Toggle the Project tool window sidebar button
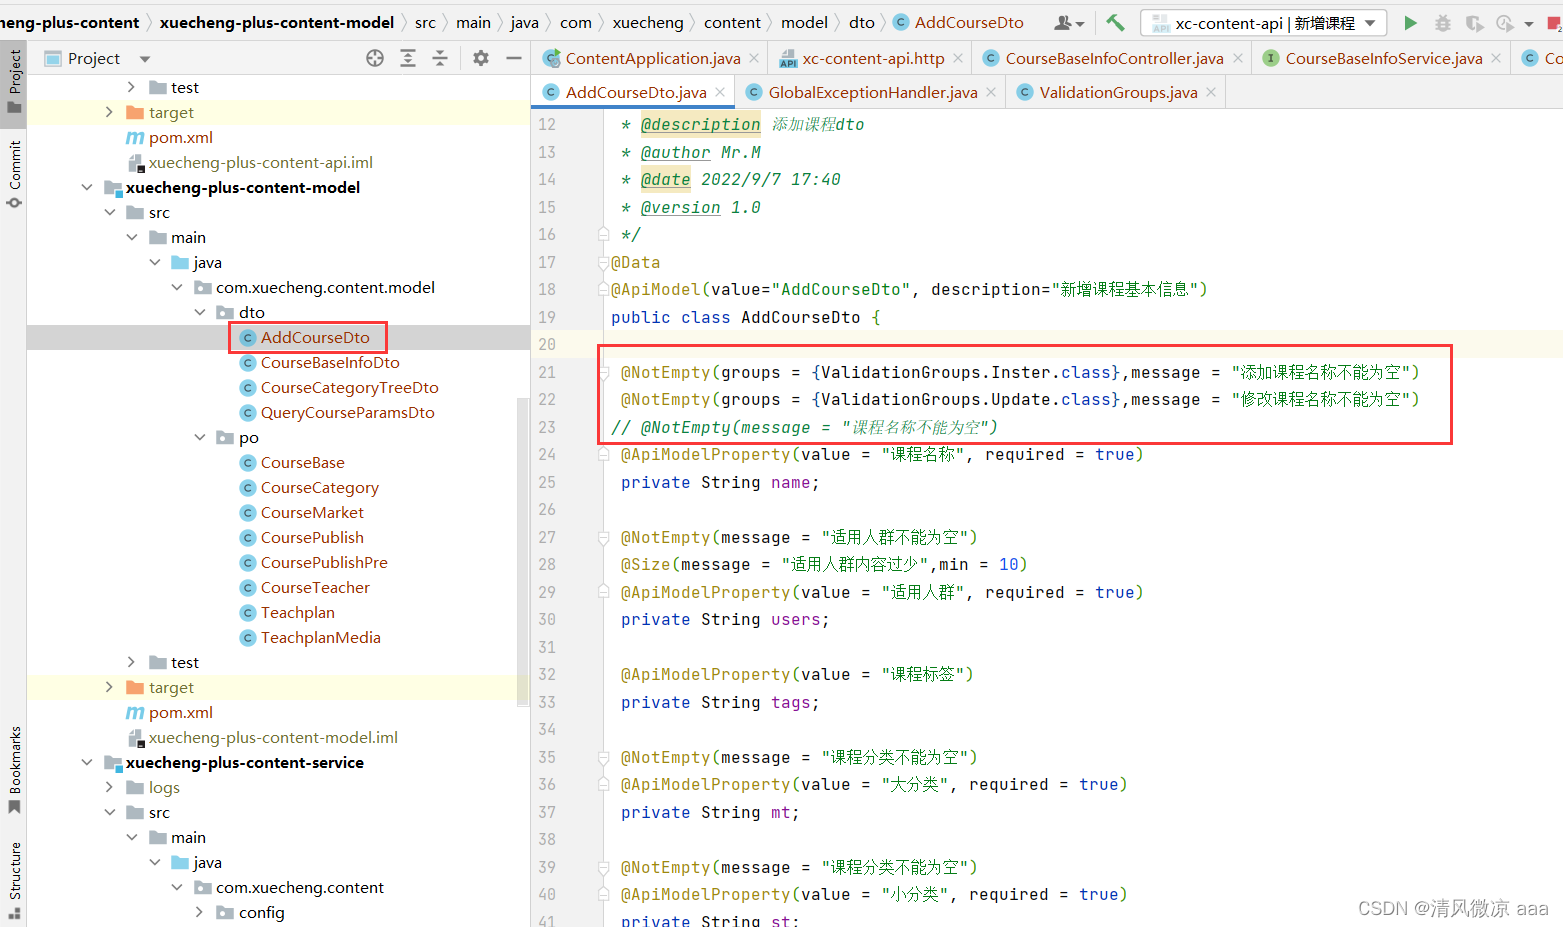Image resolution: width=1563 pixels, height=927 pixels. pos(14,83)
